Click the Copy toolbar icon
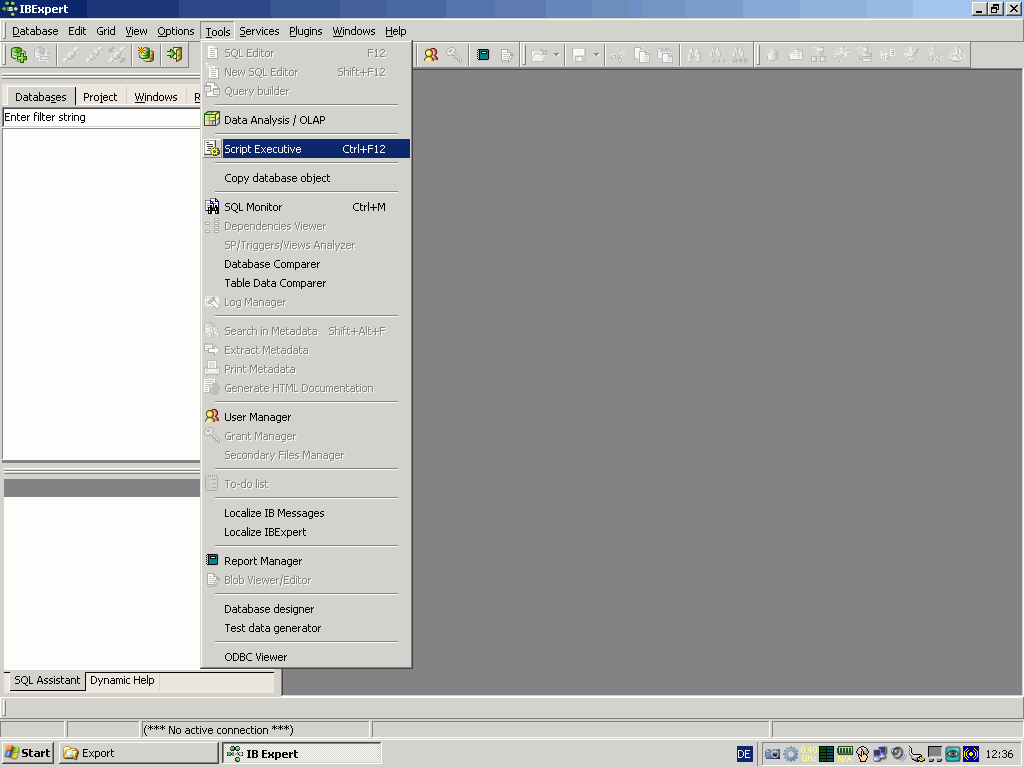1024x768 pixels. (x=642, y=55)
